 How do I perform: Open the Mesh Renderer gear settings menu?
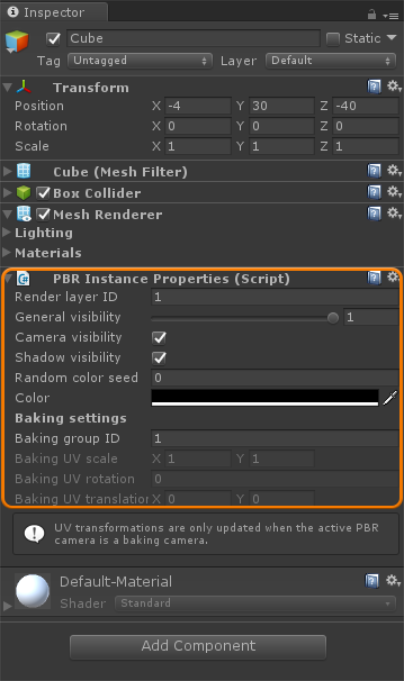tap(394, 213)
